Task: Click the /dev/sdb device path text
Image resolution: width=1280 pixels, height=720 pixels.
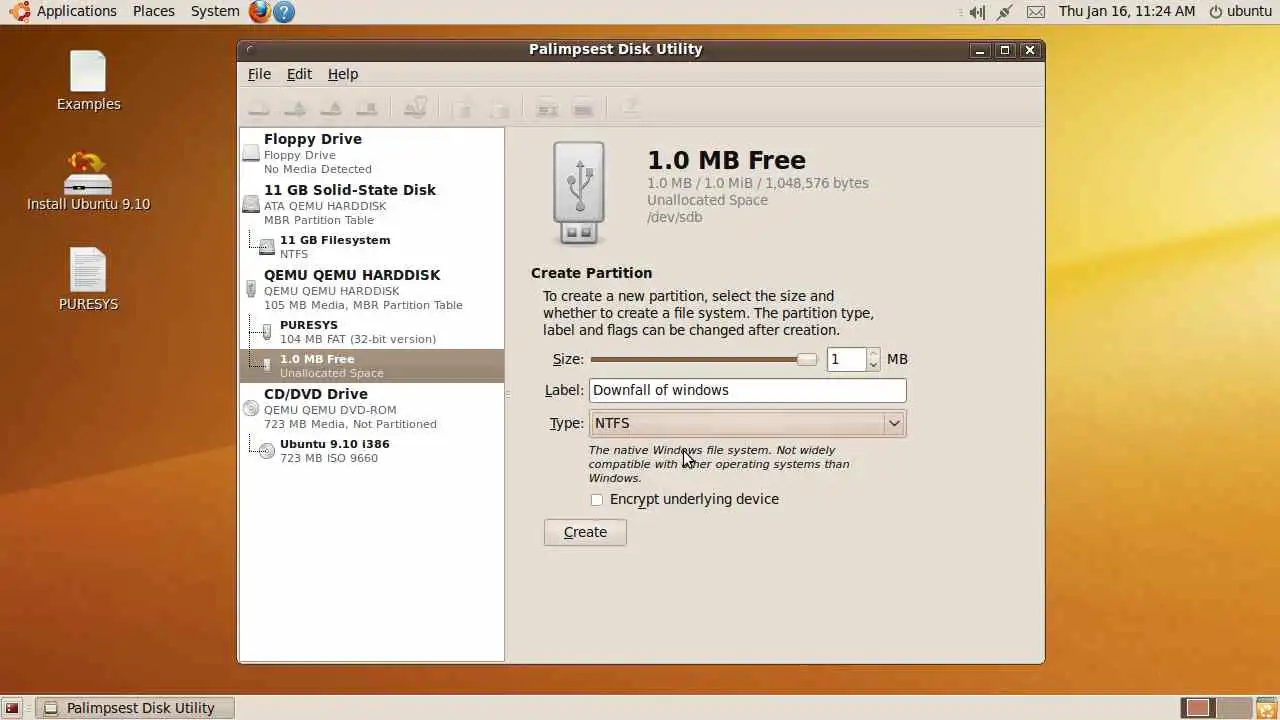Action: pyautogui.click(x=675, y=217)
